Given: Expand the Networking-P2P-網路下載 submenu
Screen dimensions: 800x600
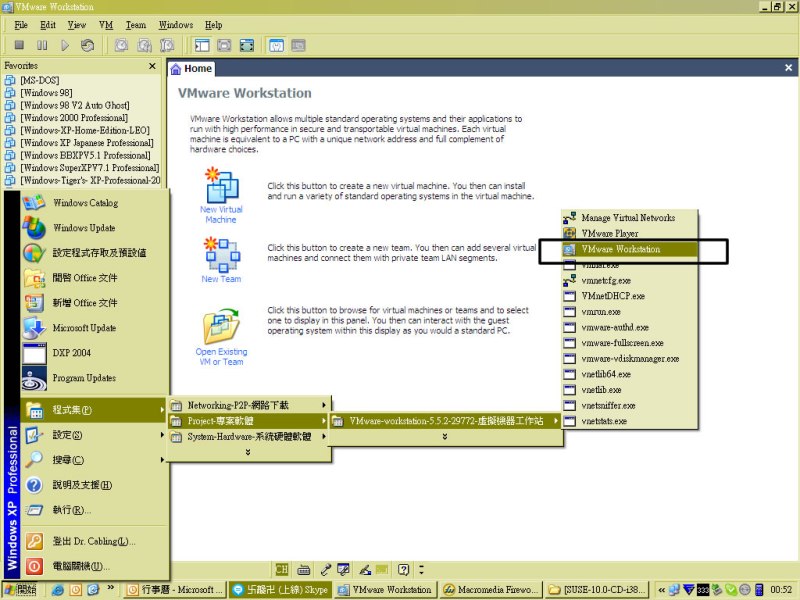Looking at the screenshot, I should tap(249, 405).
